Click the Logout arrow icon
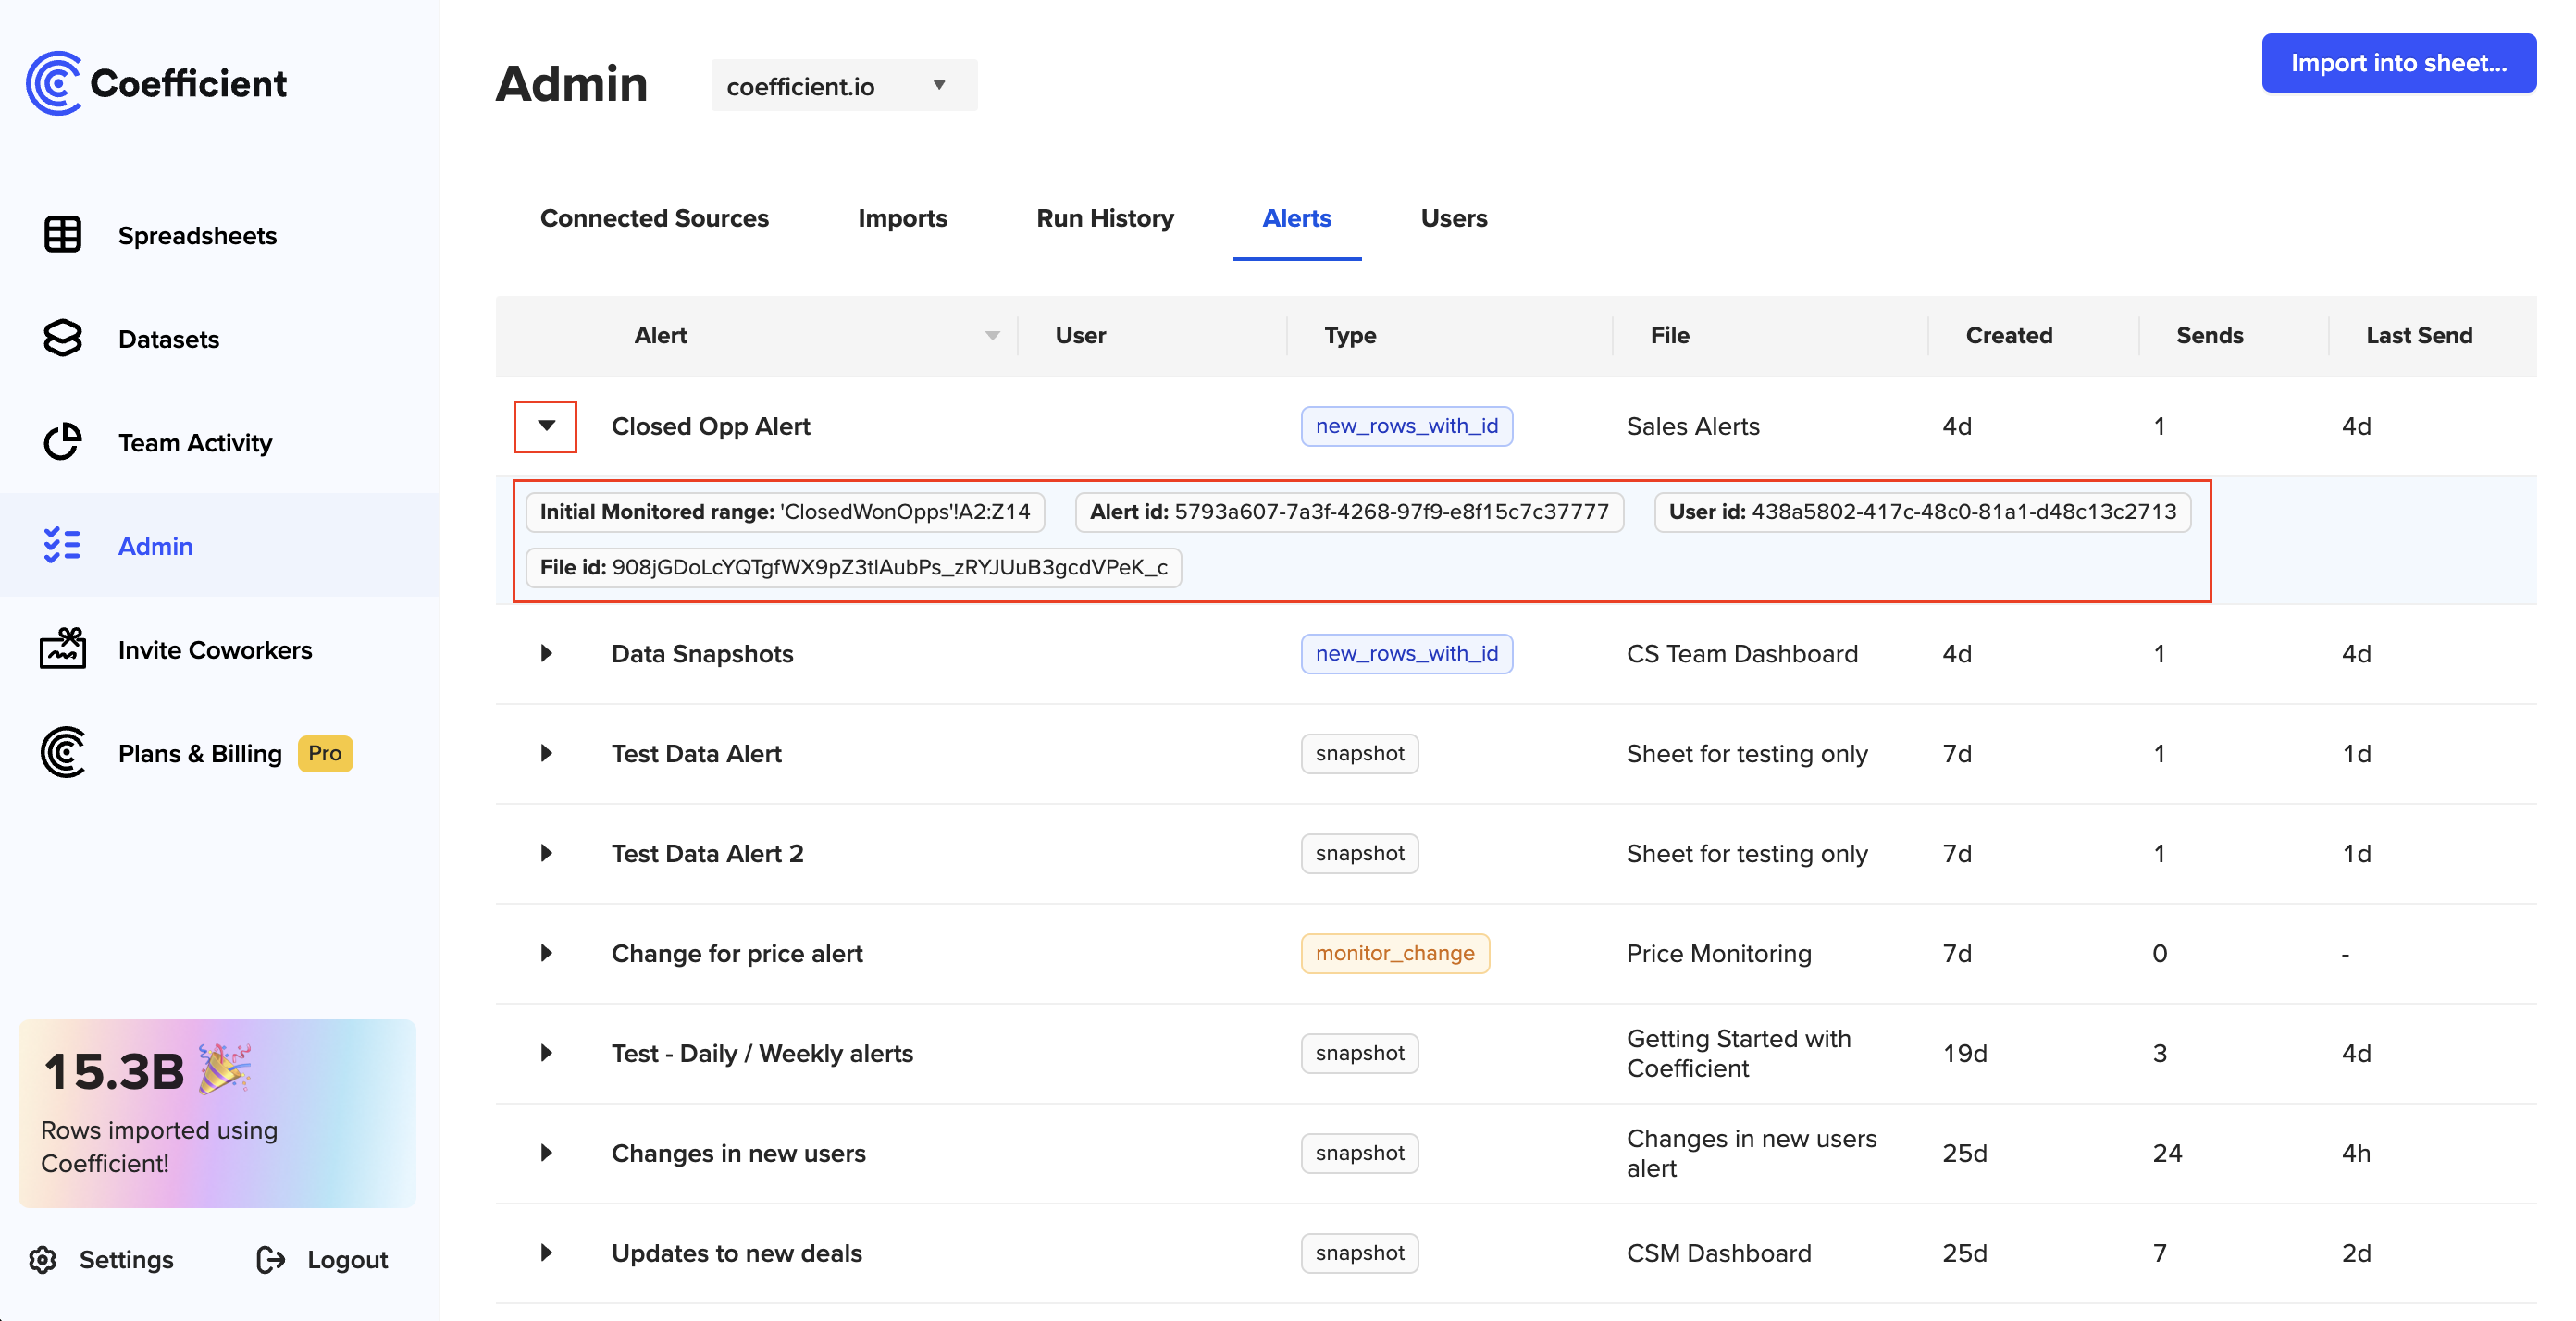Viewport: 2576px width, 1321px height. 271,1260
